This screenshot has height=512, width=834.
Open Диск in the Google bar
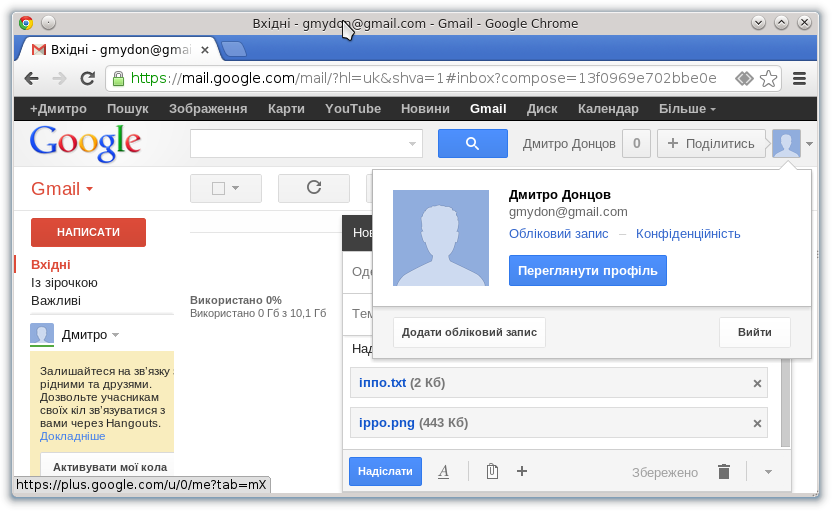point(542,109)
